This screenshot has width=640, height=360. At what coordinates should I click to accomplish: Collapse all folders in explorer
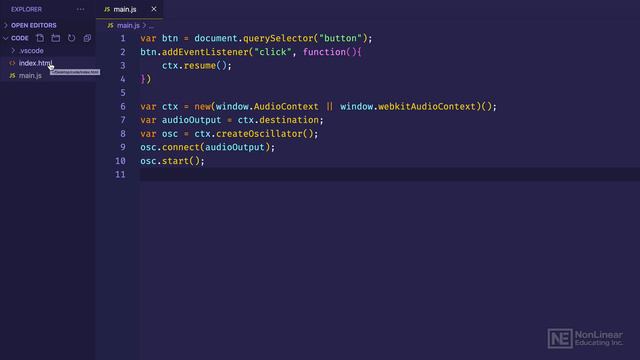tap(87, 38)
